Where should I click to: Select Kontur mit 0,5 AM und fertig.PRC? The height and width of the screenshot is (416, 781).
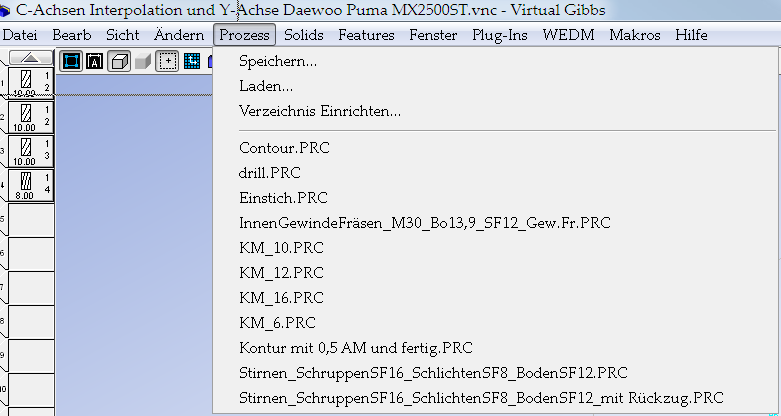coord(356,348)
